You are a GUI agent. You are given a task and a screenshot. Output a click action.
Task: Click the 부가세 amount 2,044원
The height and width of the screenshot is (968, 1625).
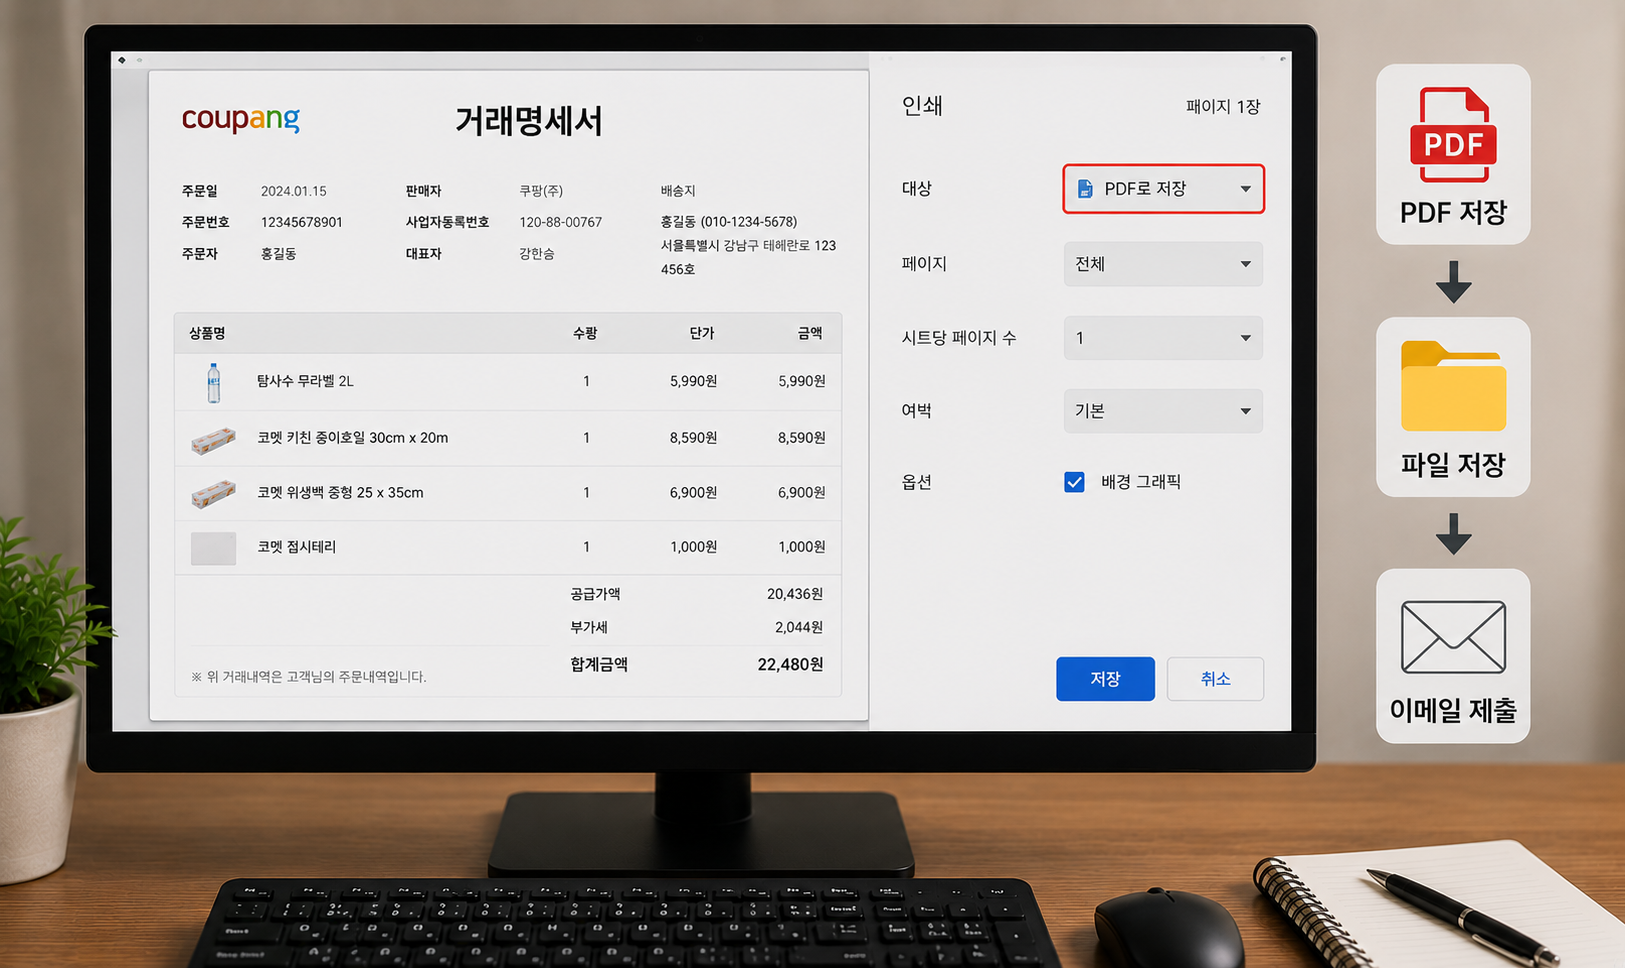pos(799,627)
